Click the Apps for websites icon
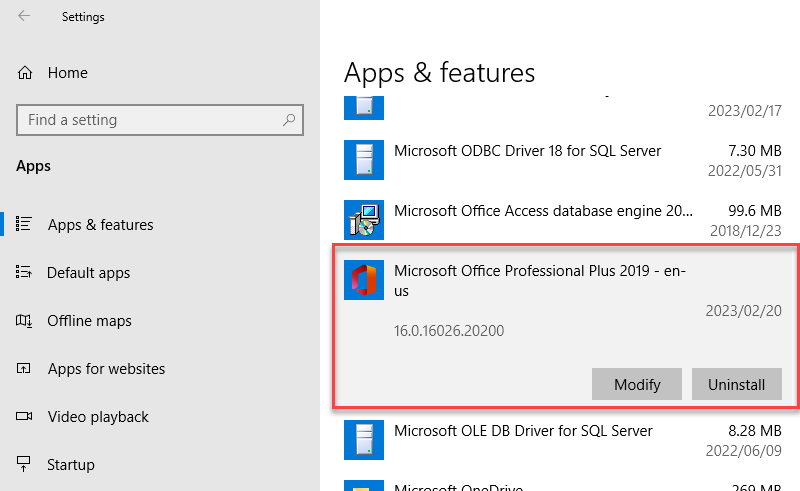 [23, 369]
